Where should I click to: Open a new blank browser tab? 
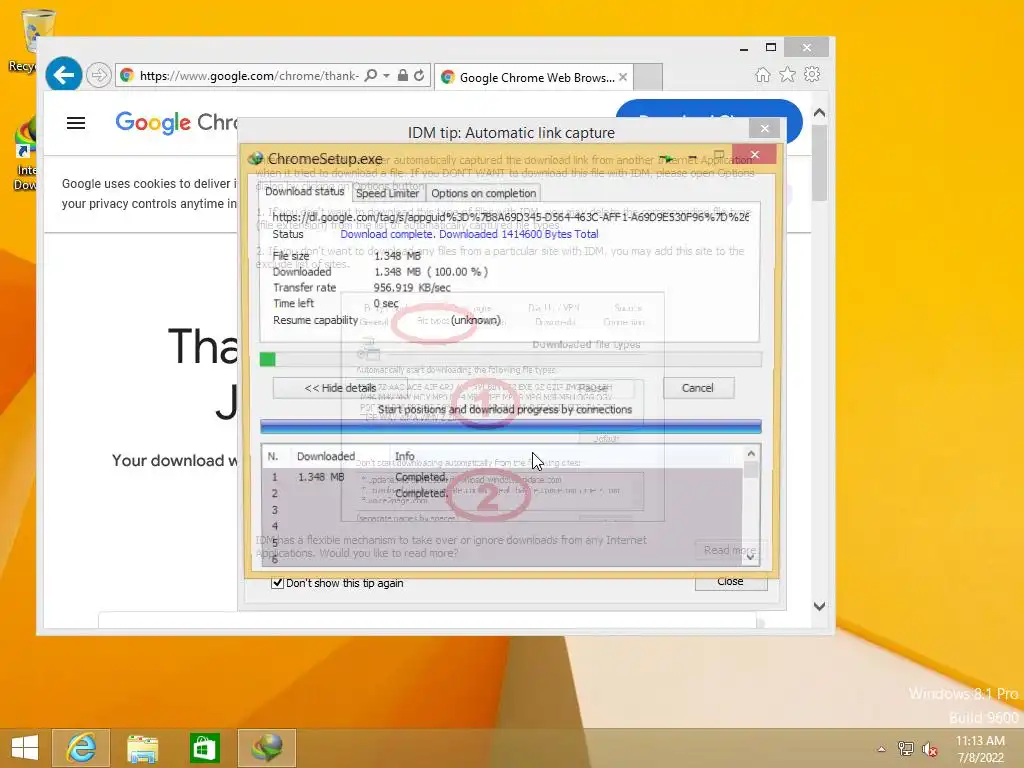(x=648, y=77)
